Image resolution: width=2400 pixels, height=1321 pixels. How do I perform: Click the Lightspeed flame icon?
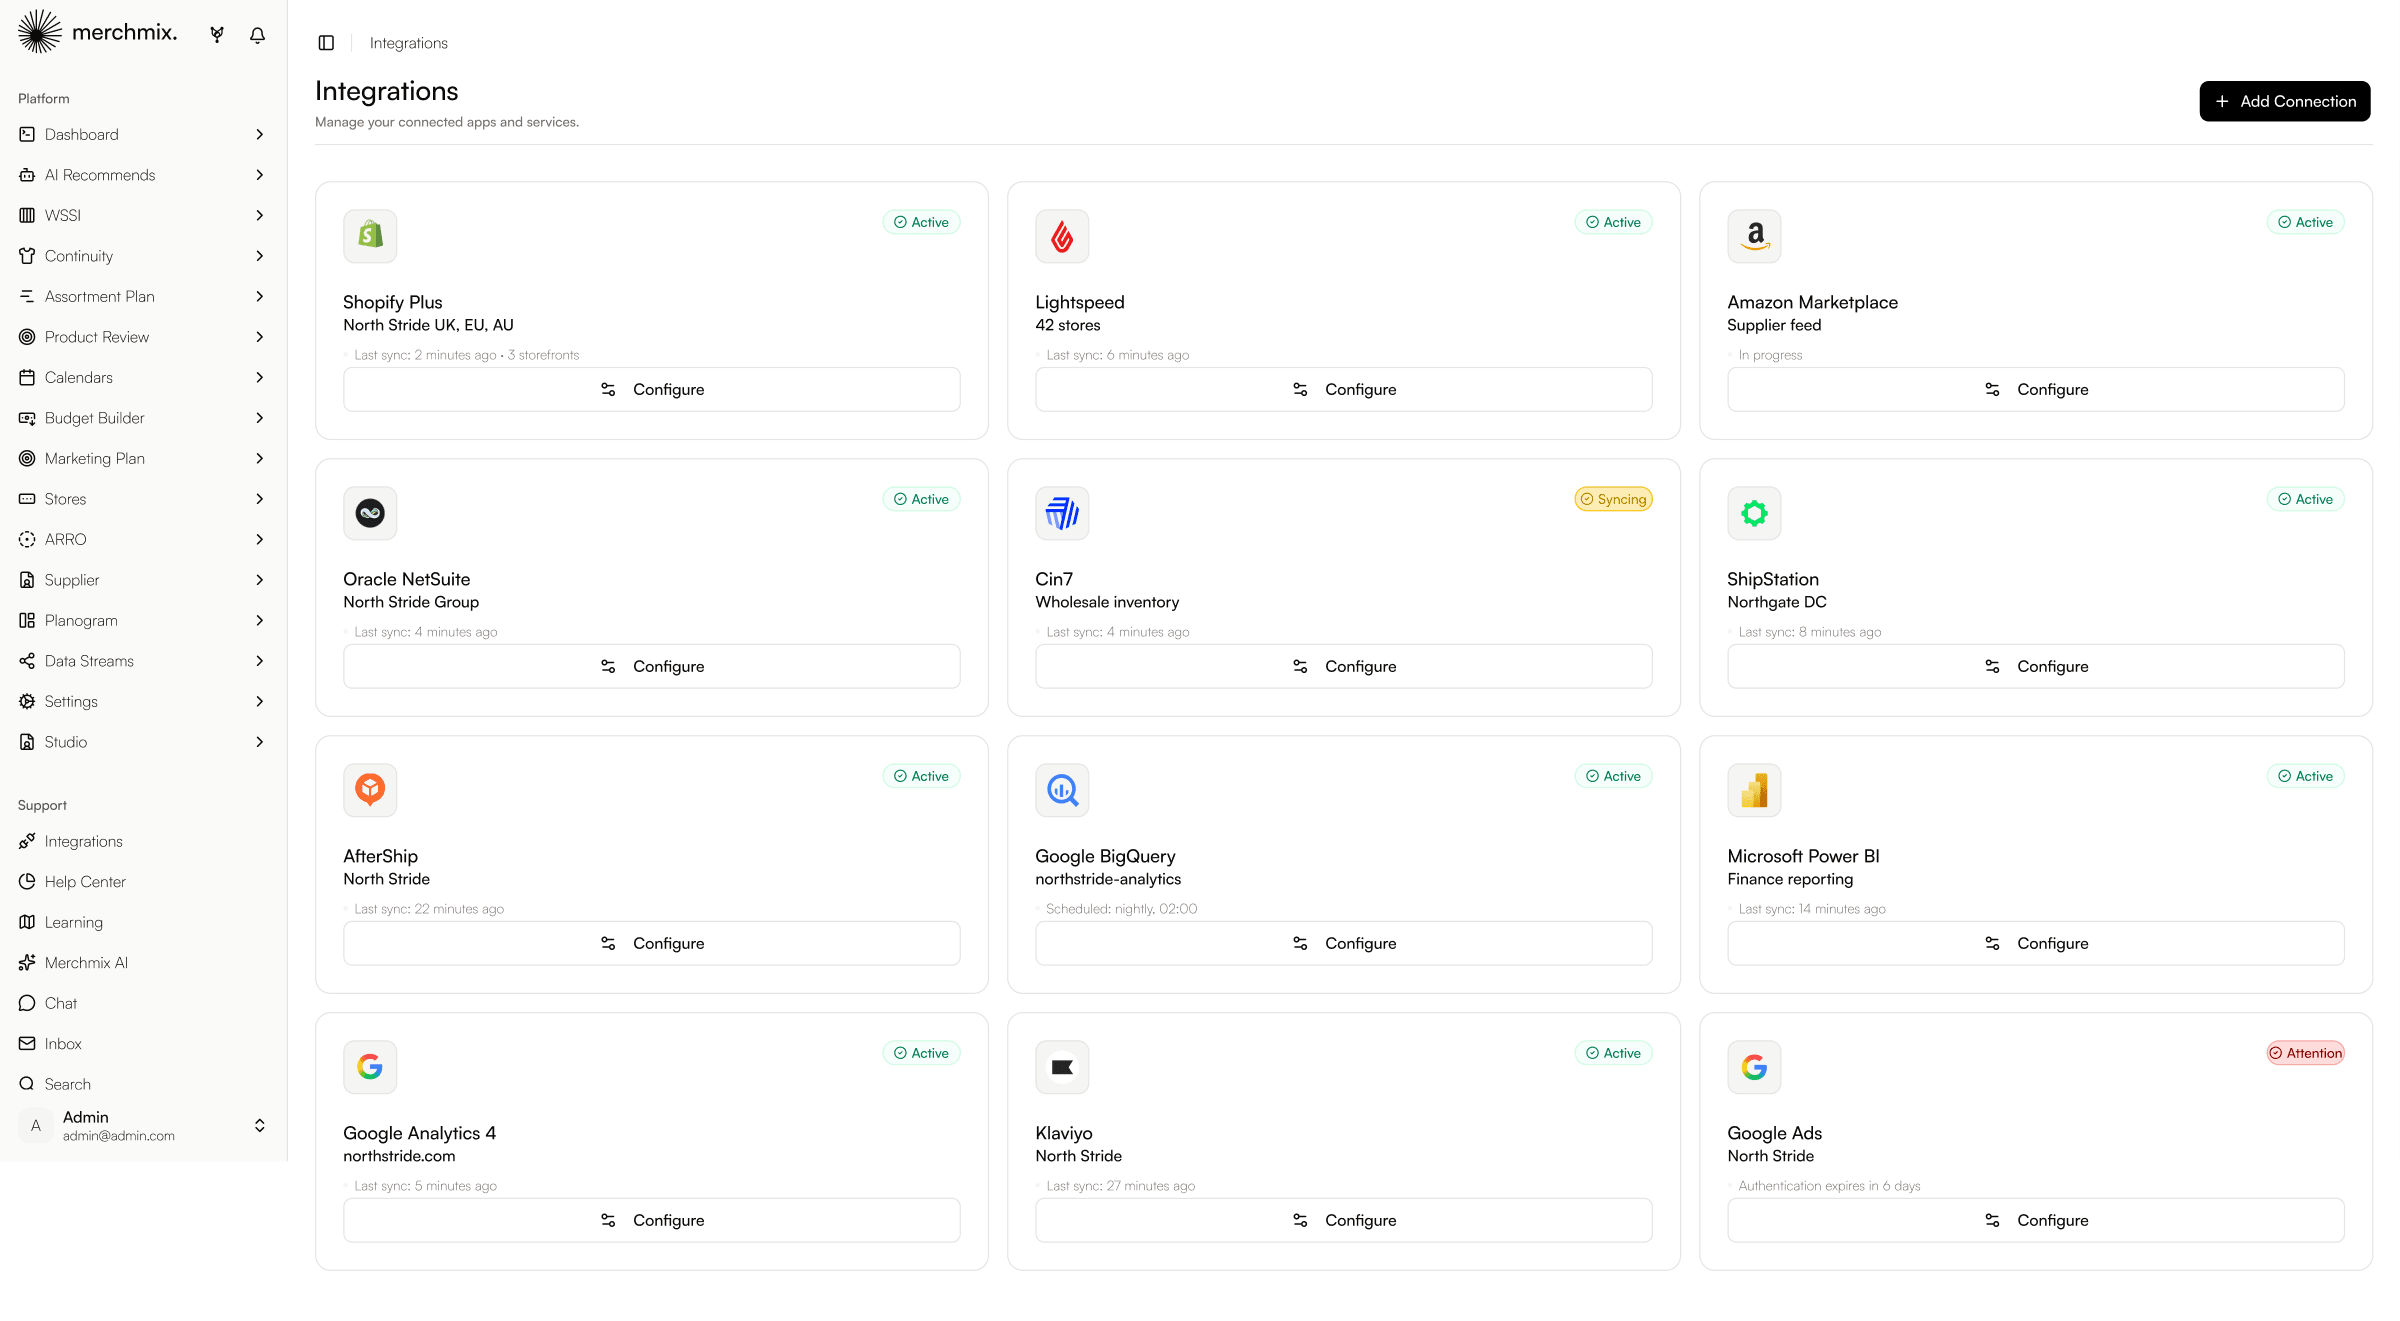click(1062, 236)
